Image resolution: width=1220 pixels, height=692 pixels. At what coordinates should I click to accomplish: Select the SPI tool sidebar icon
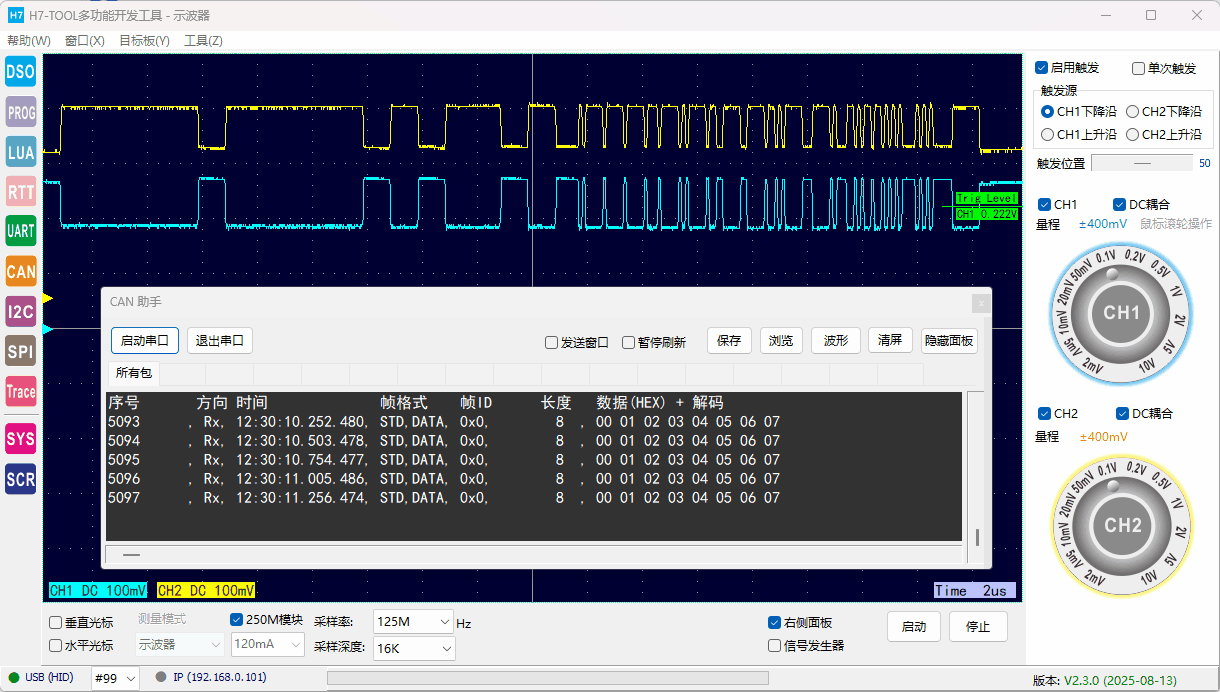pyautogui.click(x=21, y=351)
